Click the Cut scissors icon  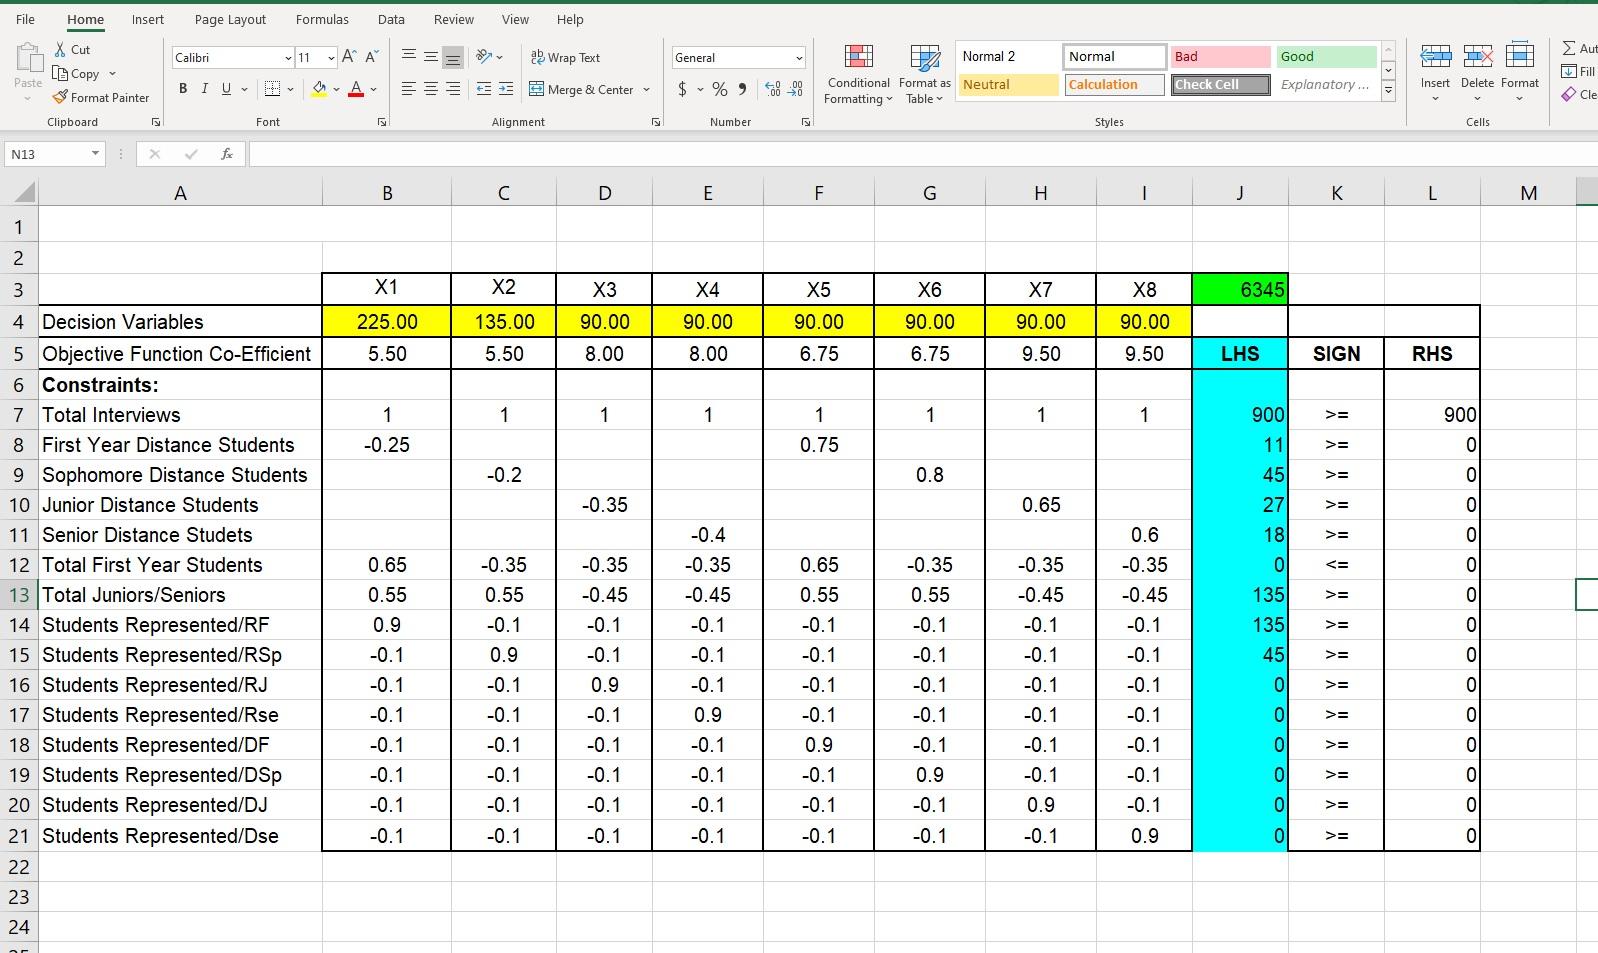pos(60,49)
